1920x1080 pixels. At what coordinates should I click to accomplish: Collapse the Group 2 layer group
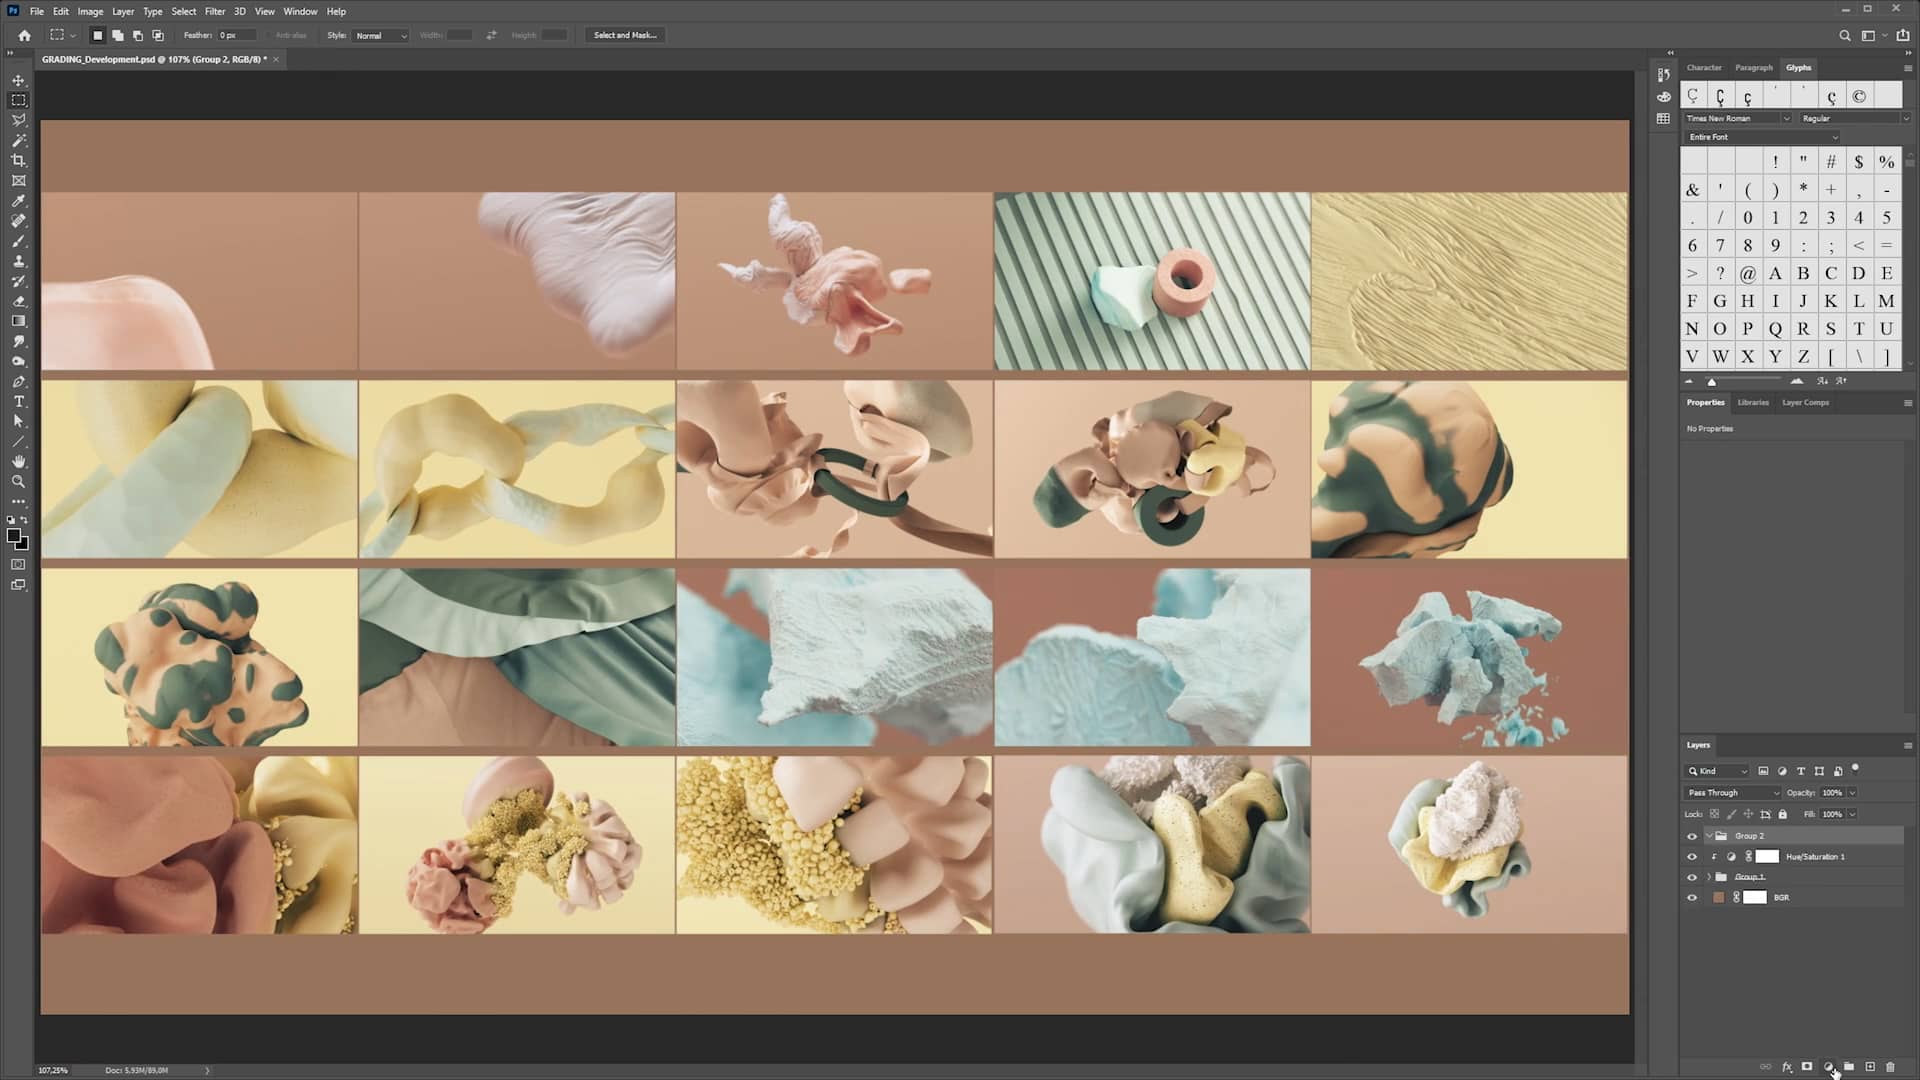1710,836
